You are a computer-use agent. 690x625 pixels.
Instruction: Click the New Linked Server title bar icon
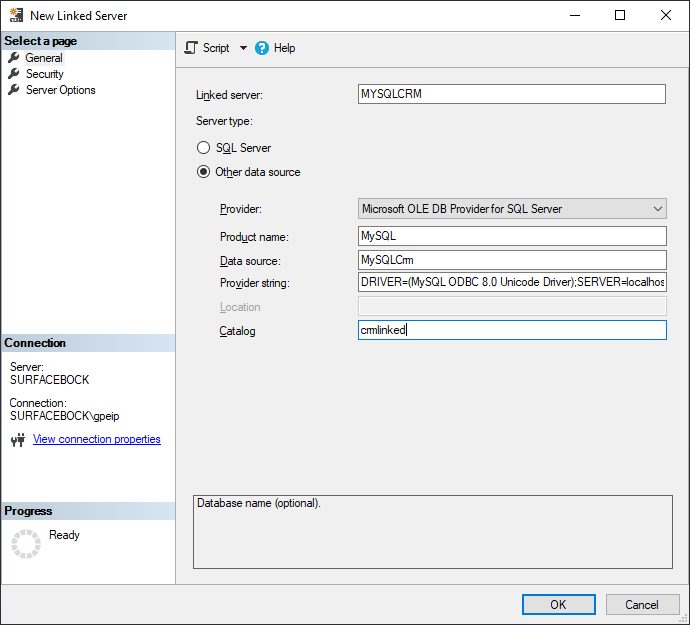tap(16, 15)
